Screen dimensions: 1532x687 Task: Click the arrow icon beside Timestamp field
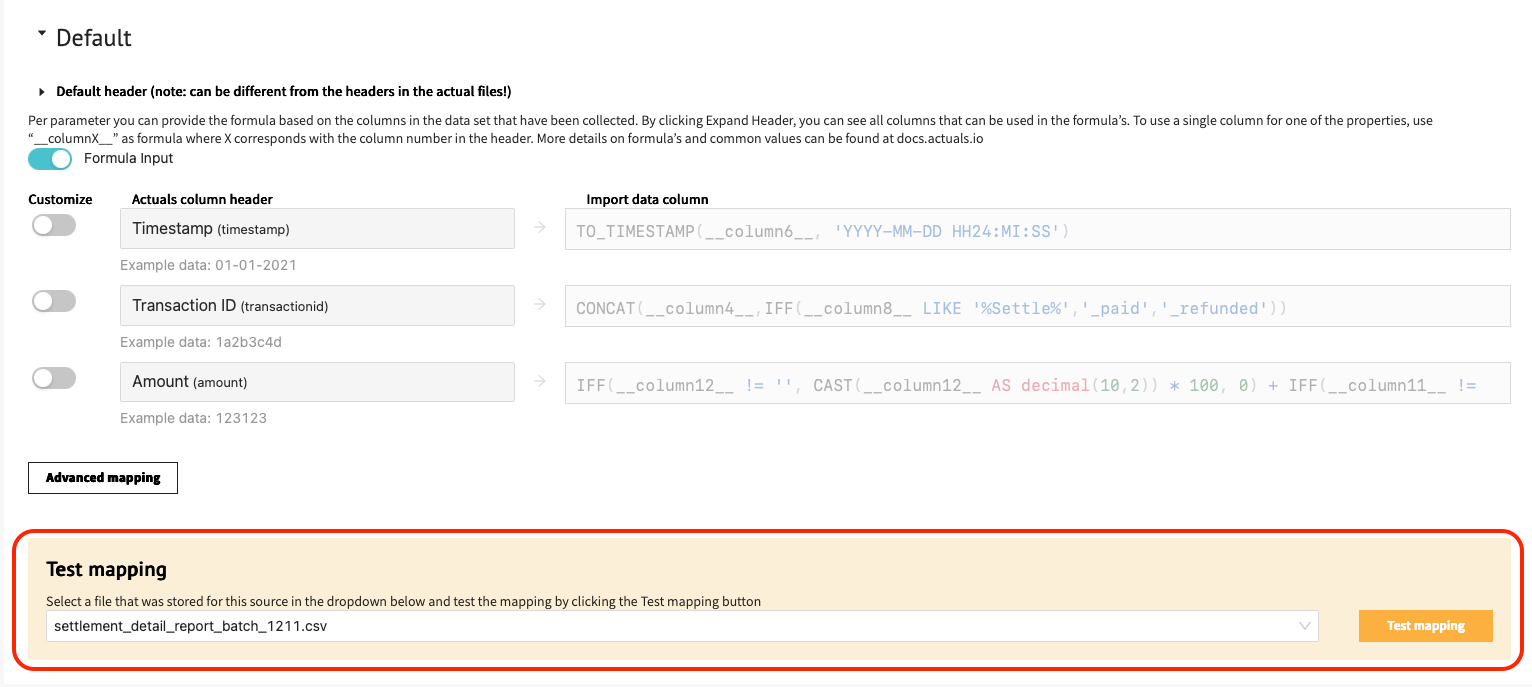click(x=540, y=228)
